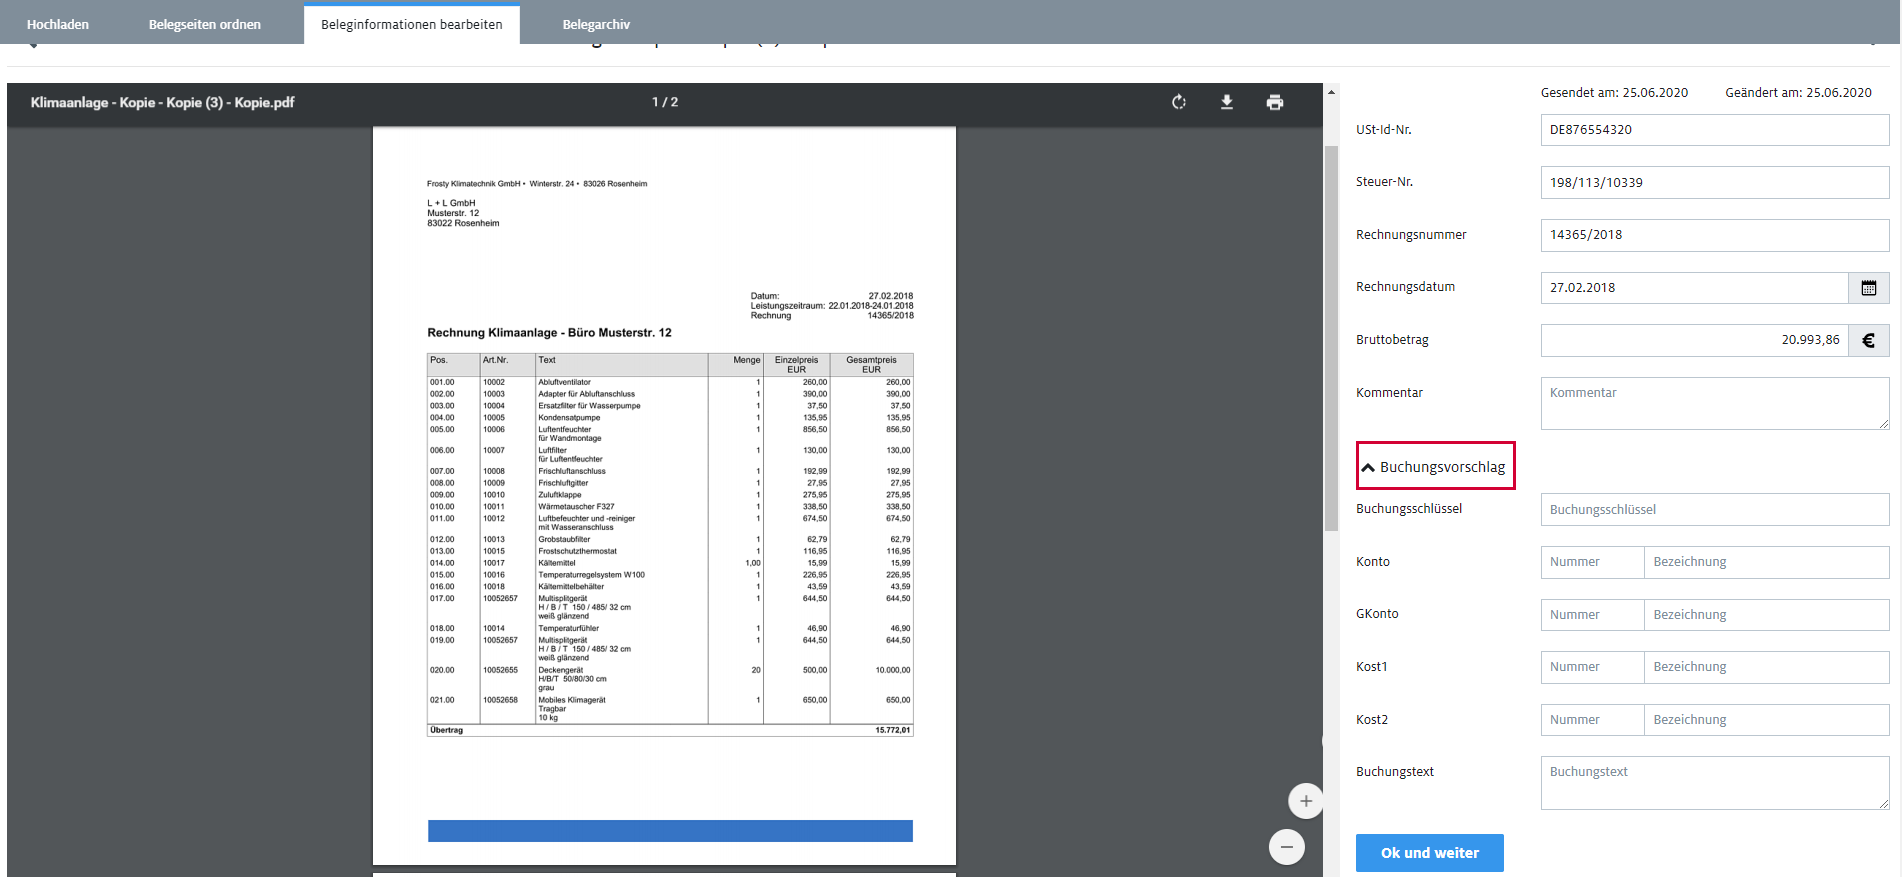Focus the USt-Id-Nr. input field

tap(1714, 130)
